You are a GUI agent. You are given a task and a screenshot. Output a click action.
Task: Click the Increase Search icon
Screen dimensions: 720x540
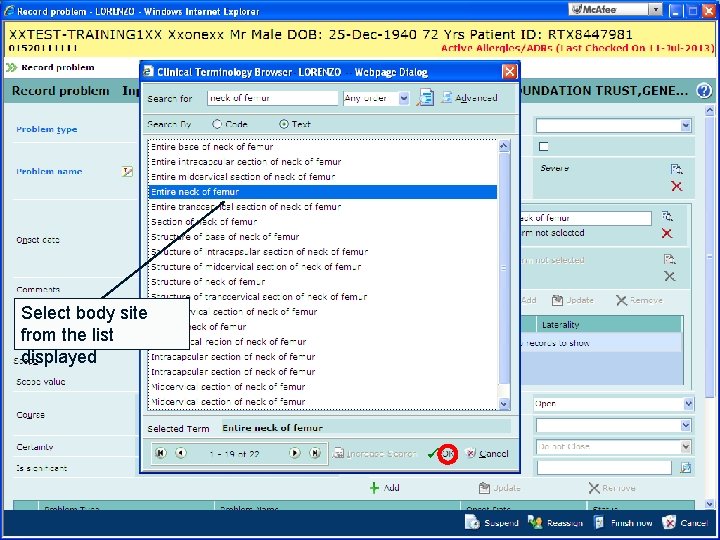(338, 454)
